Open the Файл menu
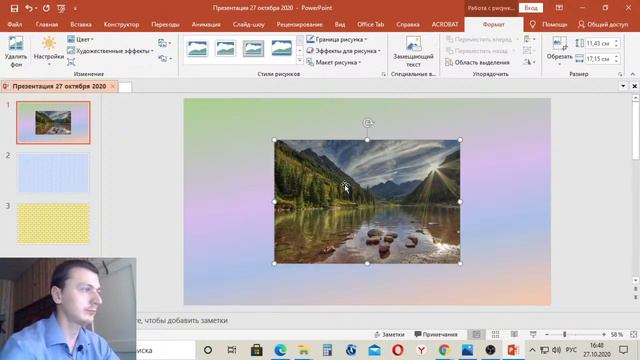 (x=15, y=24)
